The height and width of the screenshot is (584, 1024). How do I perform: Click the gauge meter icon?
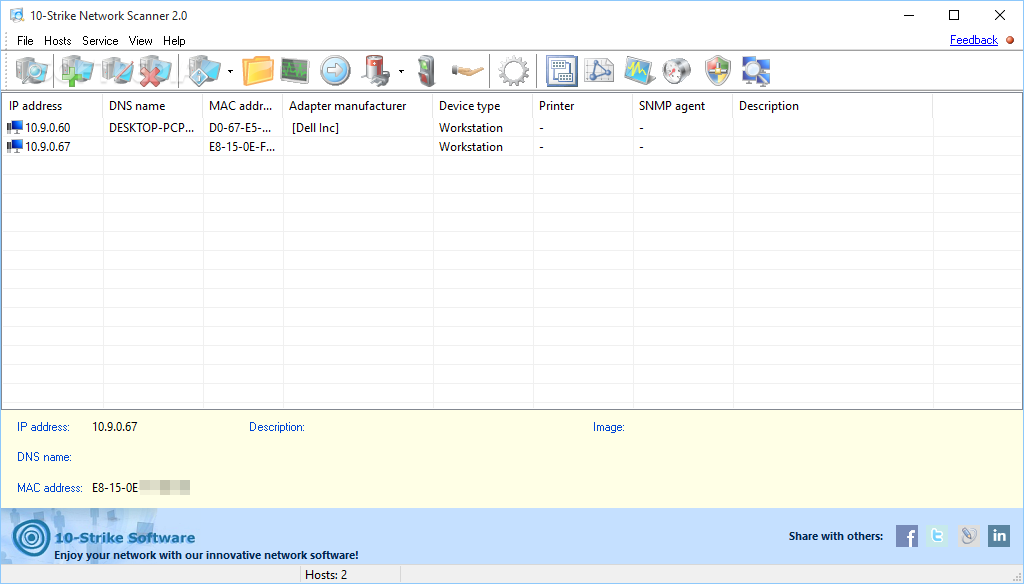677,71
